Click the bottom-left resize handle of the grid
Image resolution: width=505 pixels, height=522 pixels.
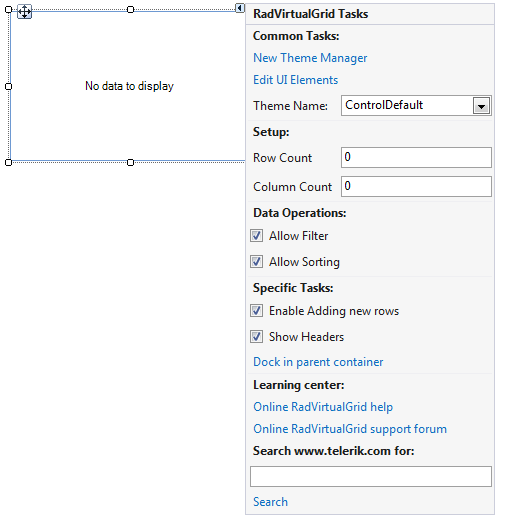coord(9,162)
